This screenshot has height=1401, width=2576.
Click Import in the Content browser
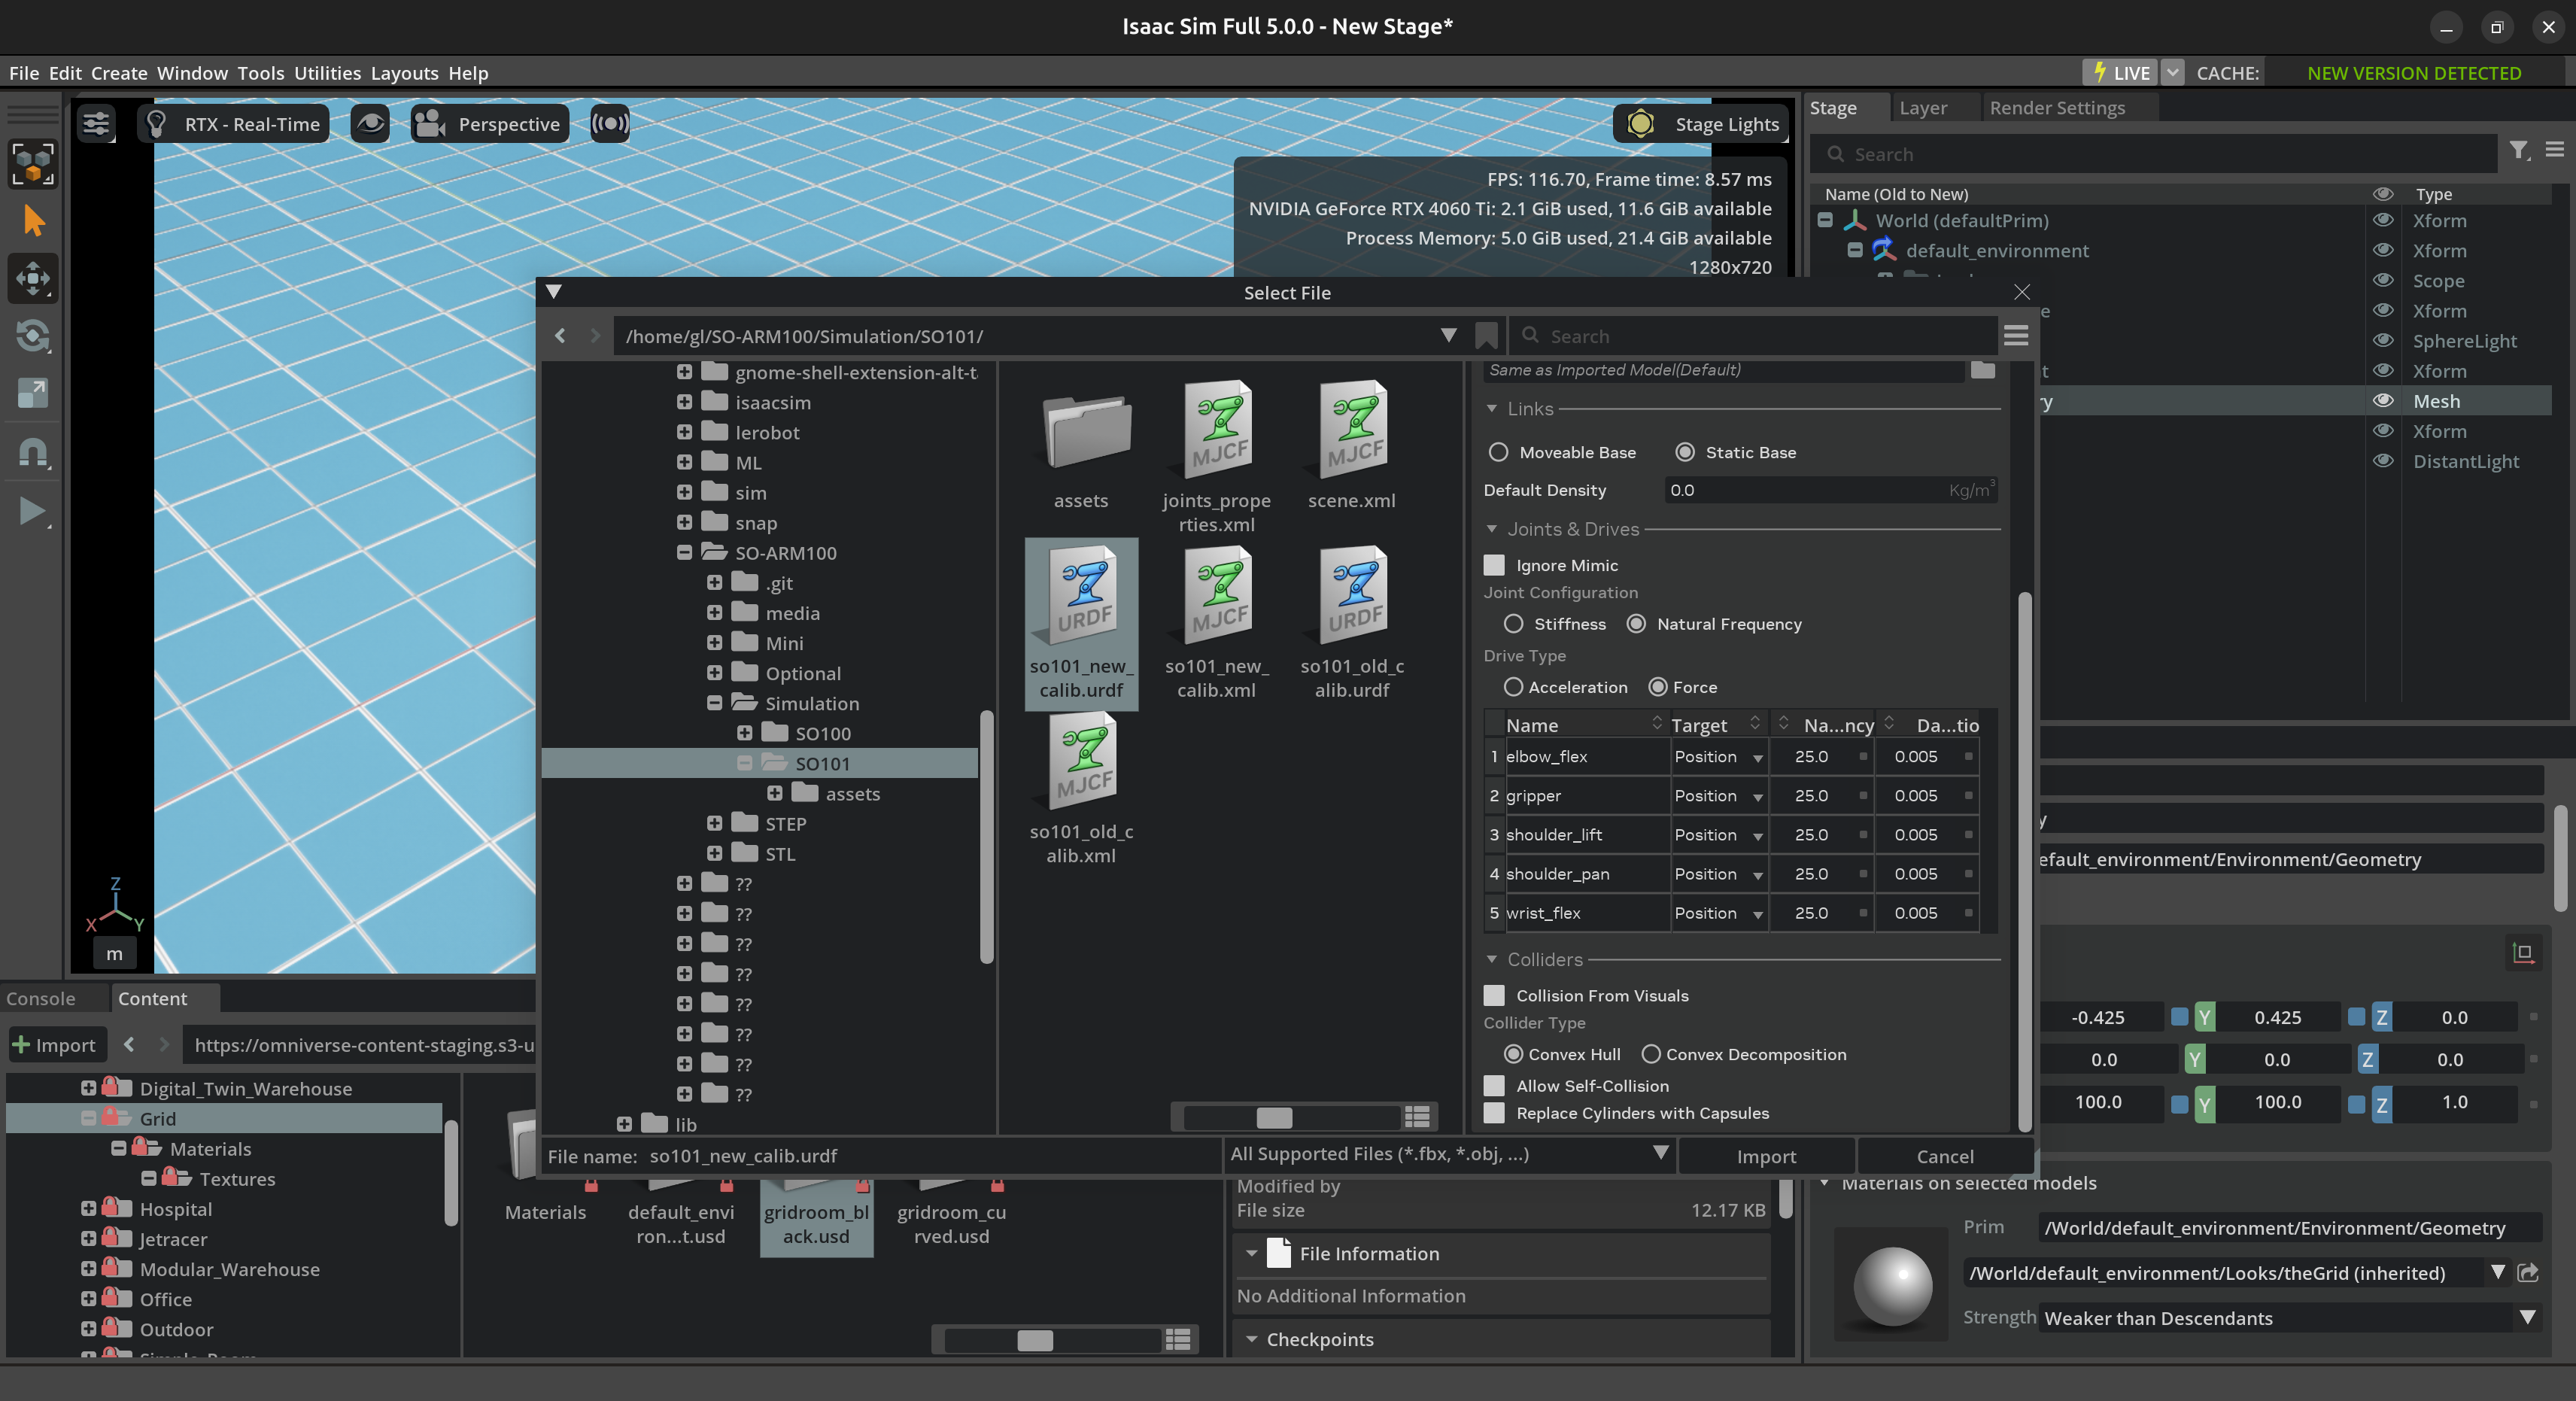tap(54, 1045)
